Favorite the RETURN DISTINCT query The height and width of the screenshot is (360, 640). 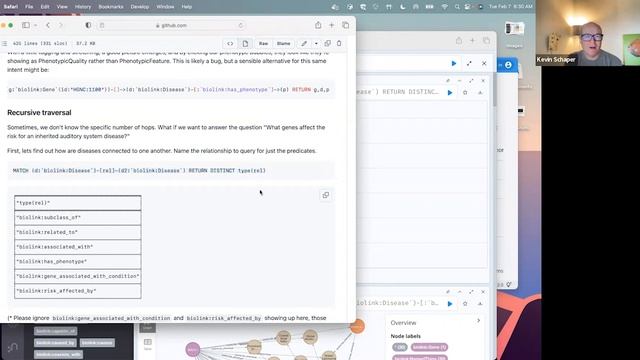tap(465, 92)
